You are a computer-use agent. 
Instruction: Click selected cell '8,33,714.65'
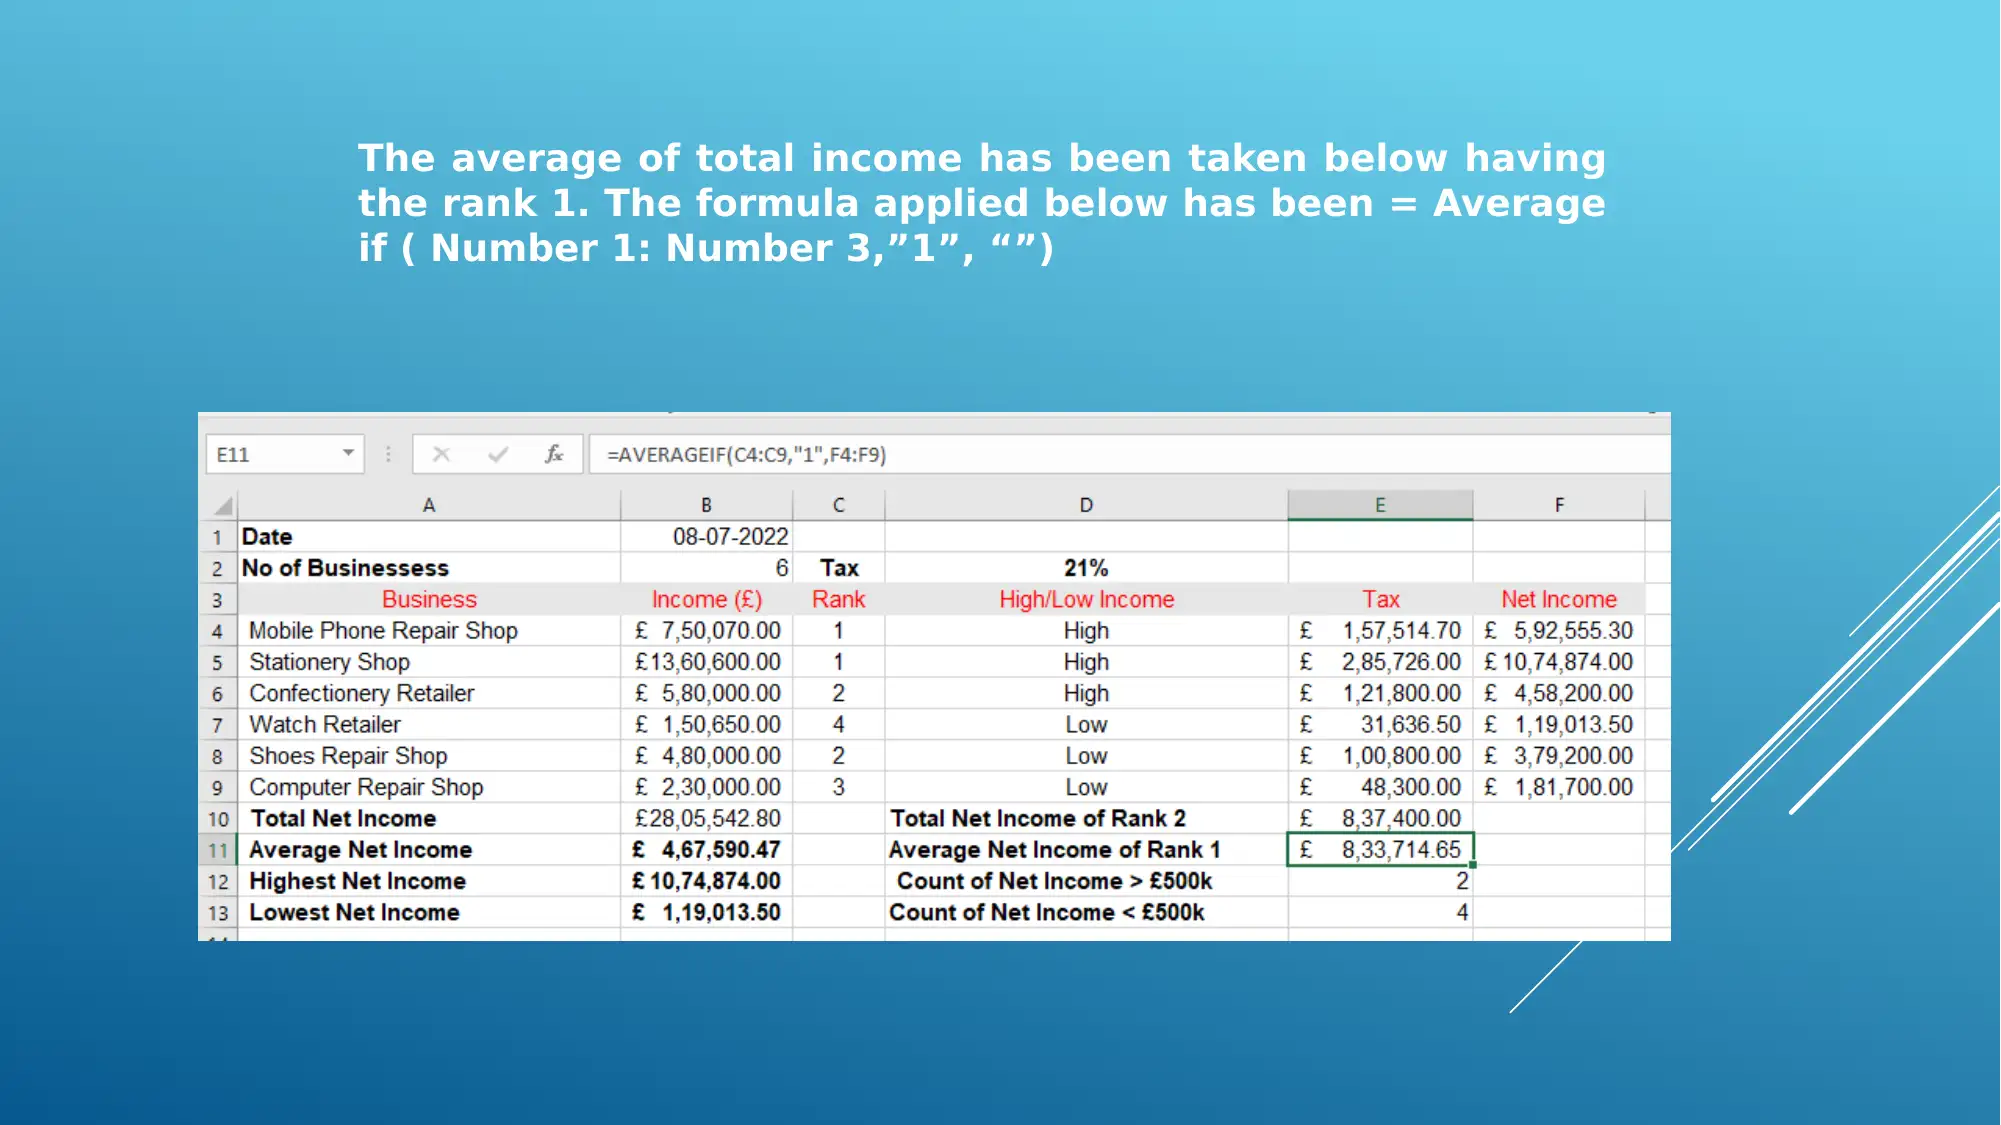[1380, 850]
